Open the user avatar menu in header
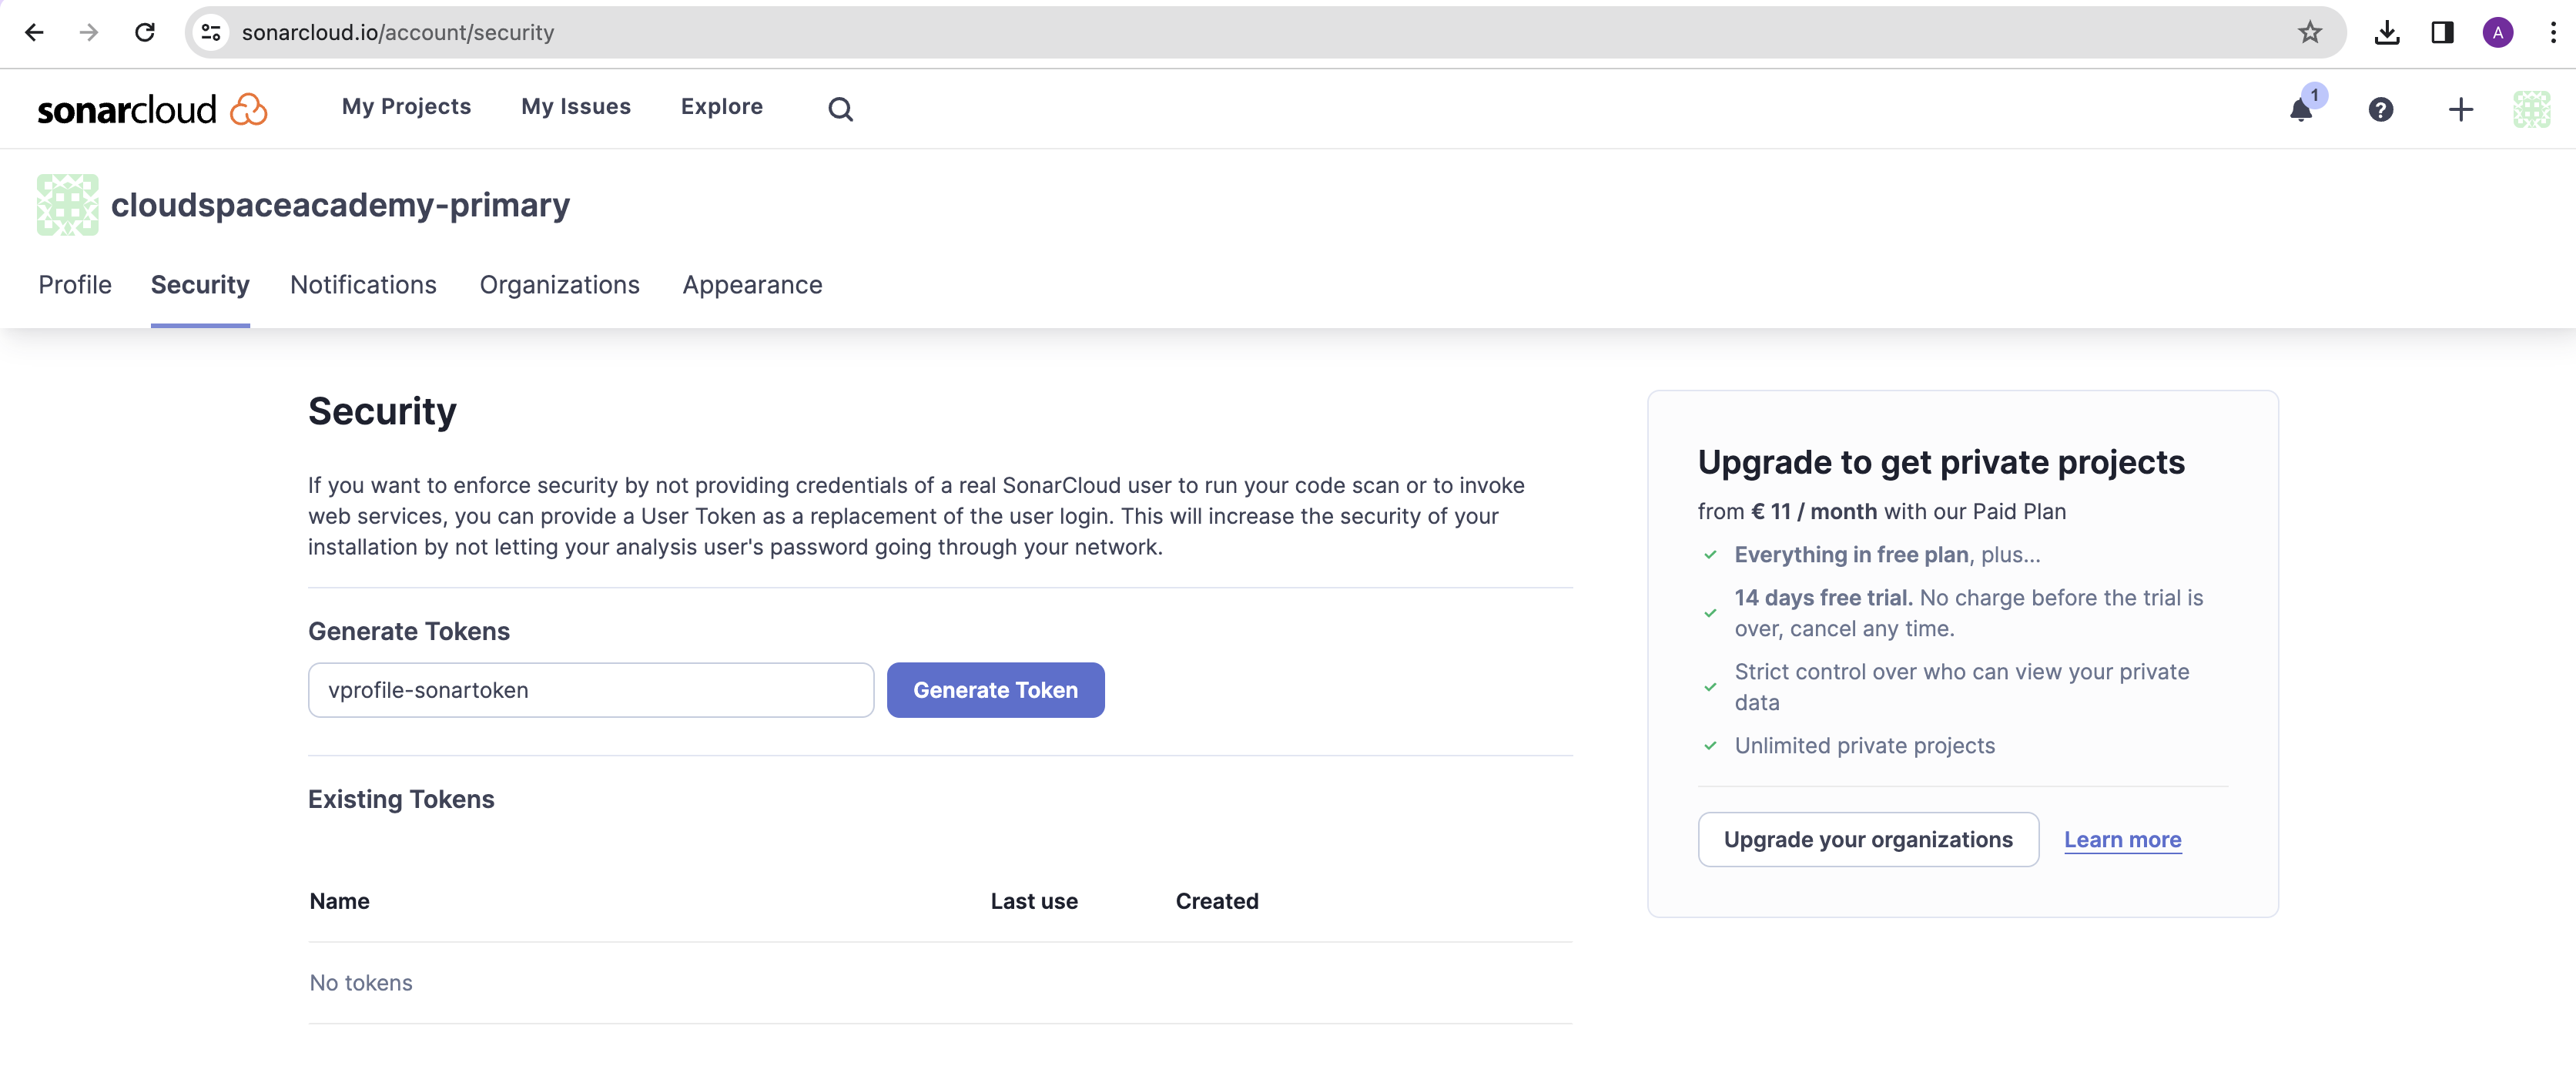The width and height of the screenshot is (2576, 1066). click(x=2531, y=109)
